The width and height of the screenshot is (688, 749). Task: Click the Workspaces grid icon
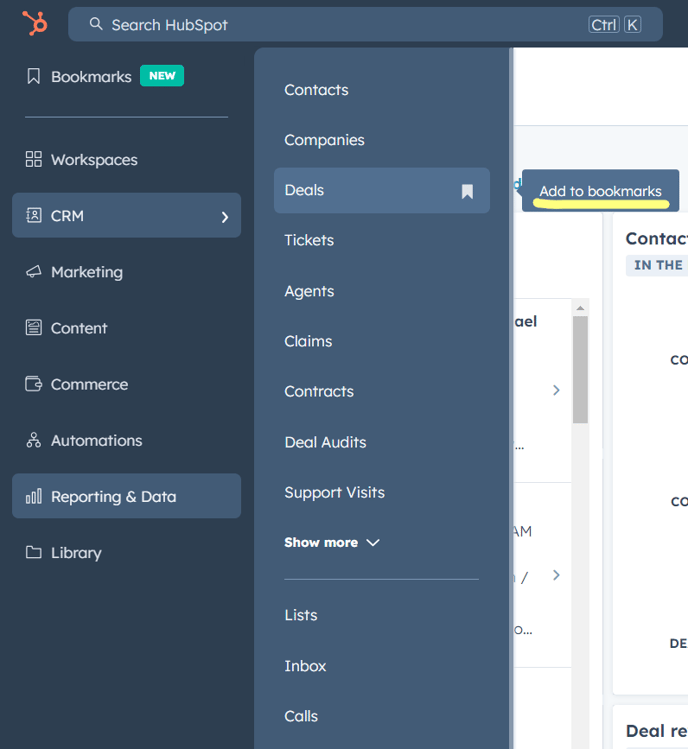[34, 160]
